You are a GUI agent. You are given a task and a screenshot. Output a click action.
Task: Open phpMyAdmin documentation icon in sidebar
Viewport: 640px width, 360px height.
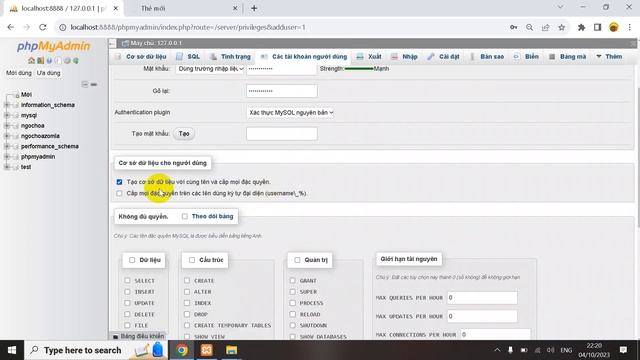point(49,60)
